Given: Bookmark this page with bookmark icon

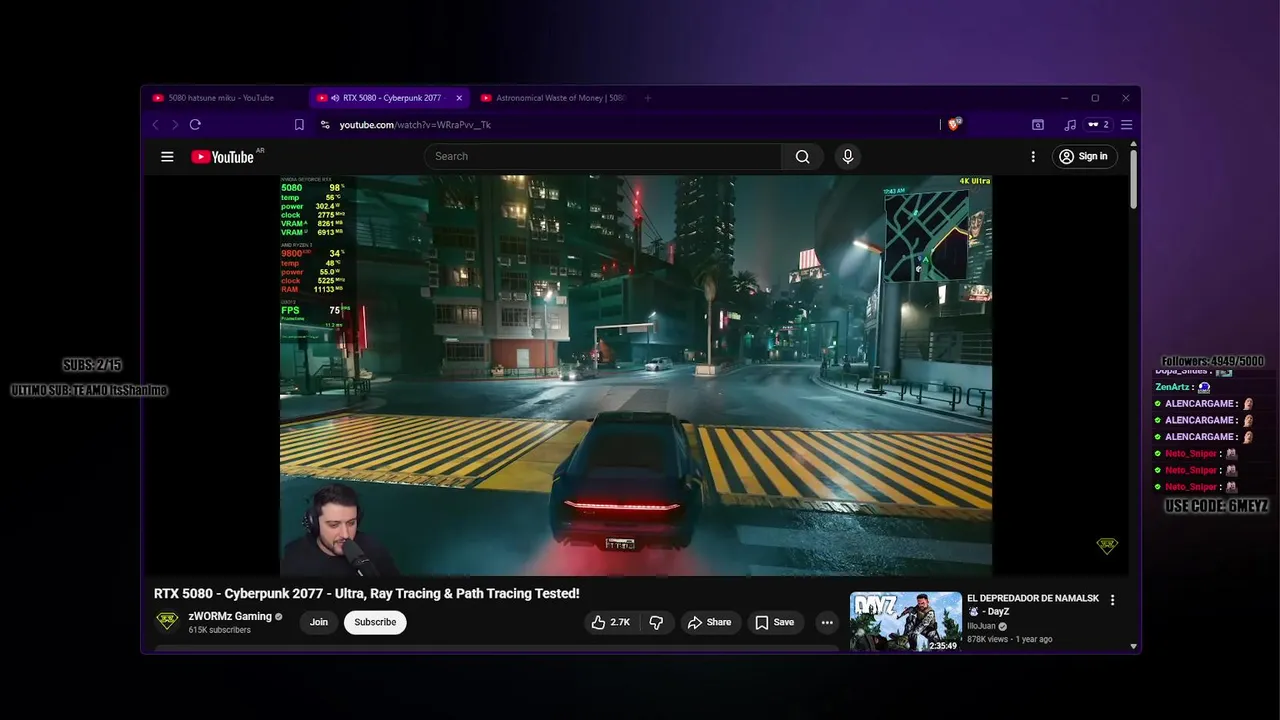Looking at the screenshot, I should [299, 125].
